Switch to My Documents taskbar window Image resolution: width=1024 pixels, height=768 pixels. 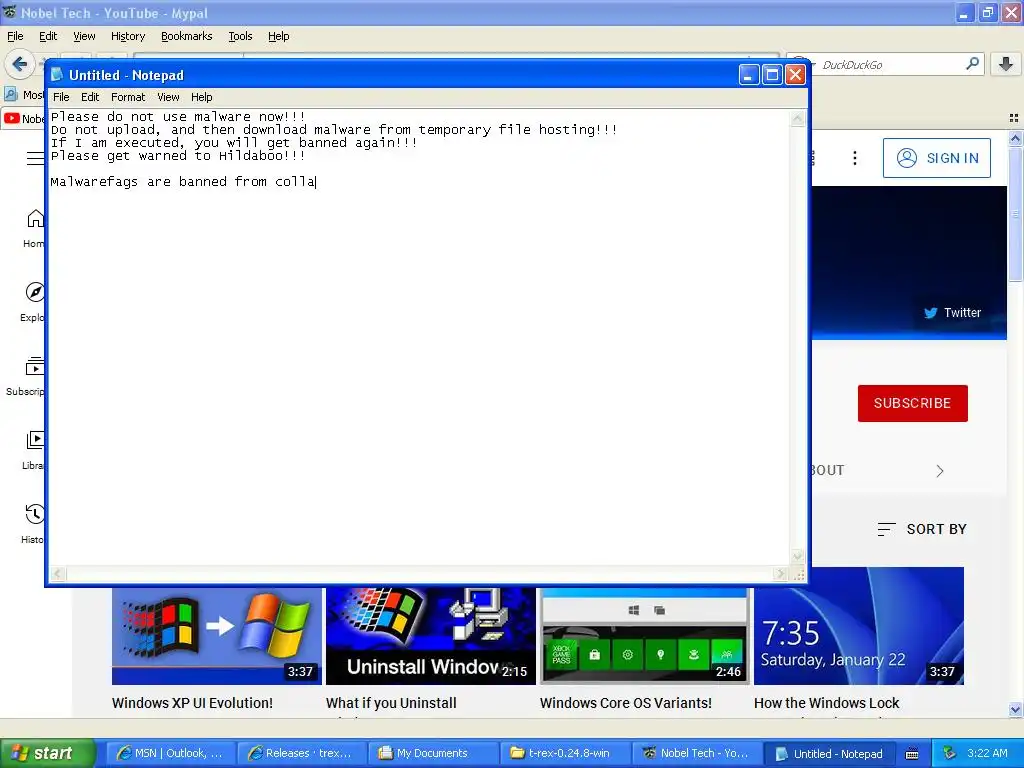pyautogui.click(x=432, y=753)
